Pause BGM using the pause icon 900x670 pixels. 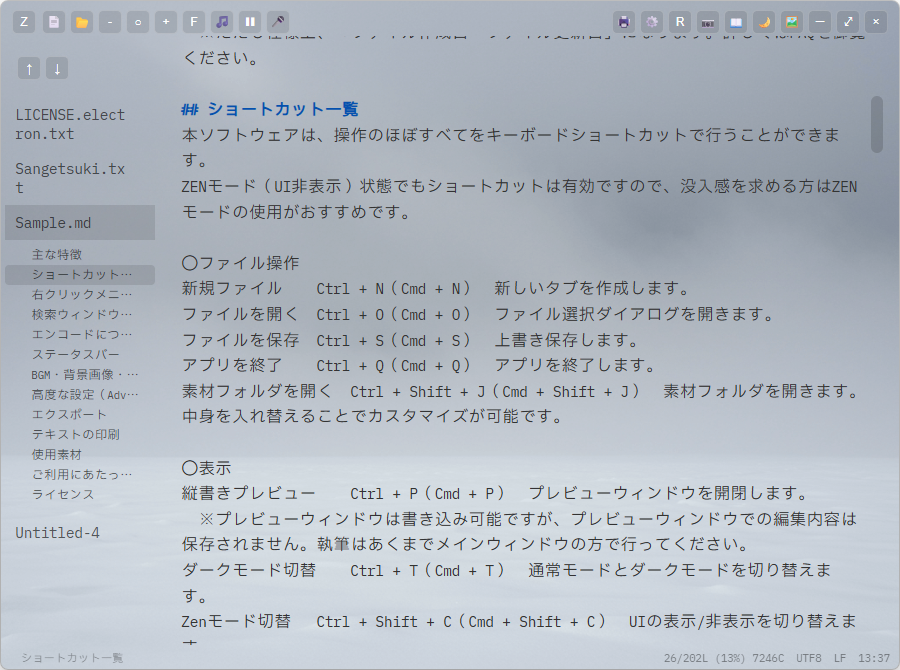click(250, 21)
